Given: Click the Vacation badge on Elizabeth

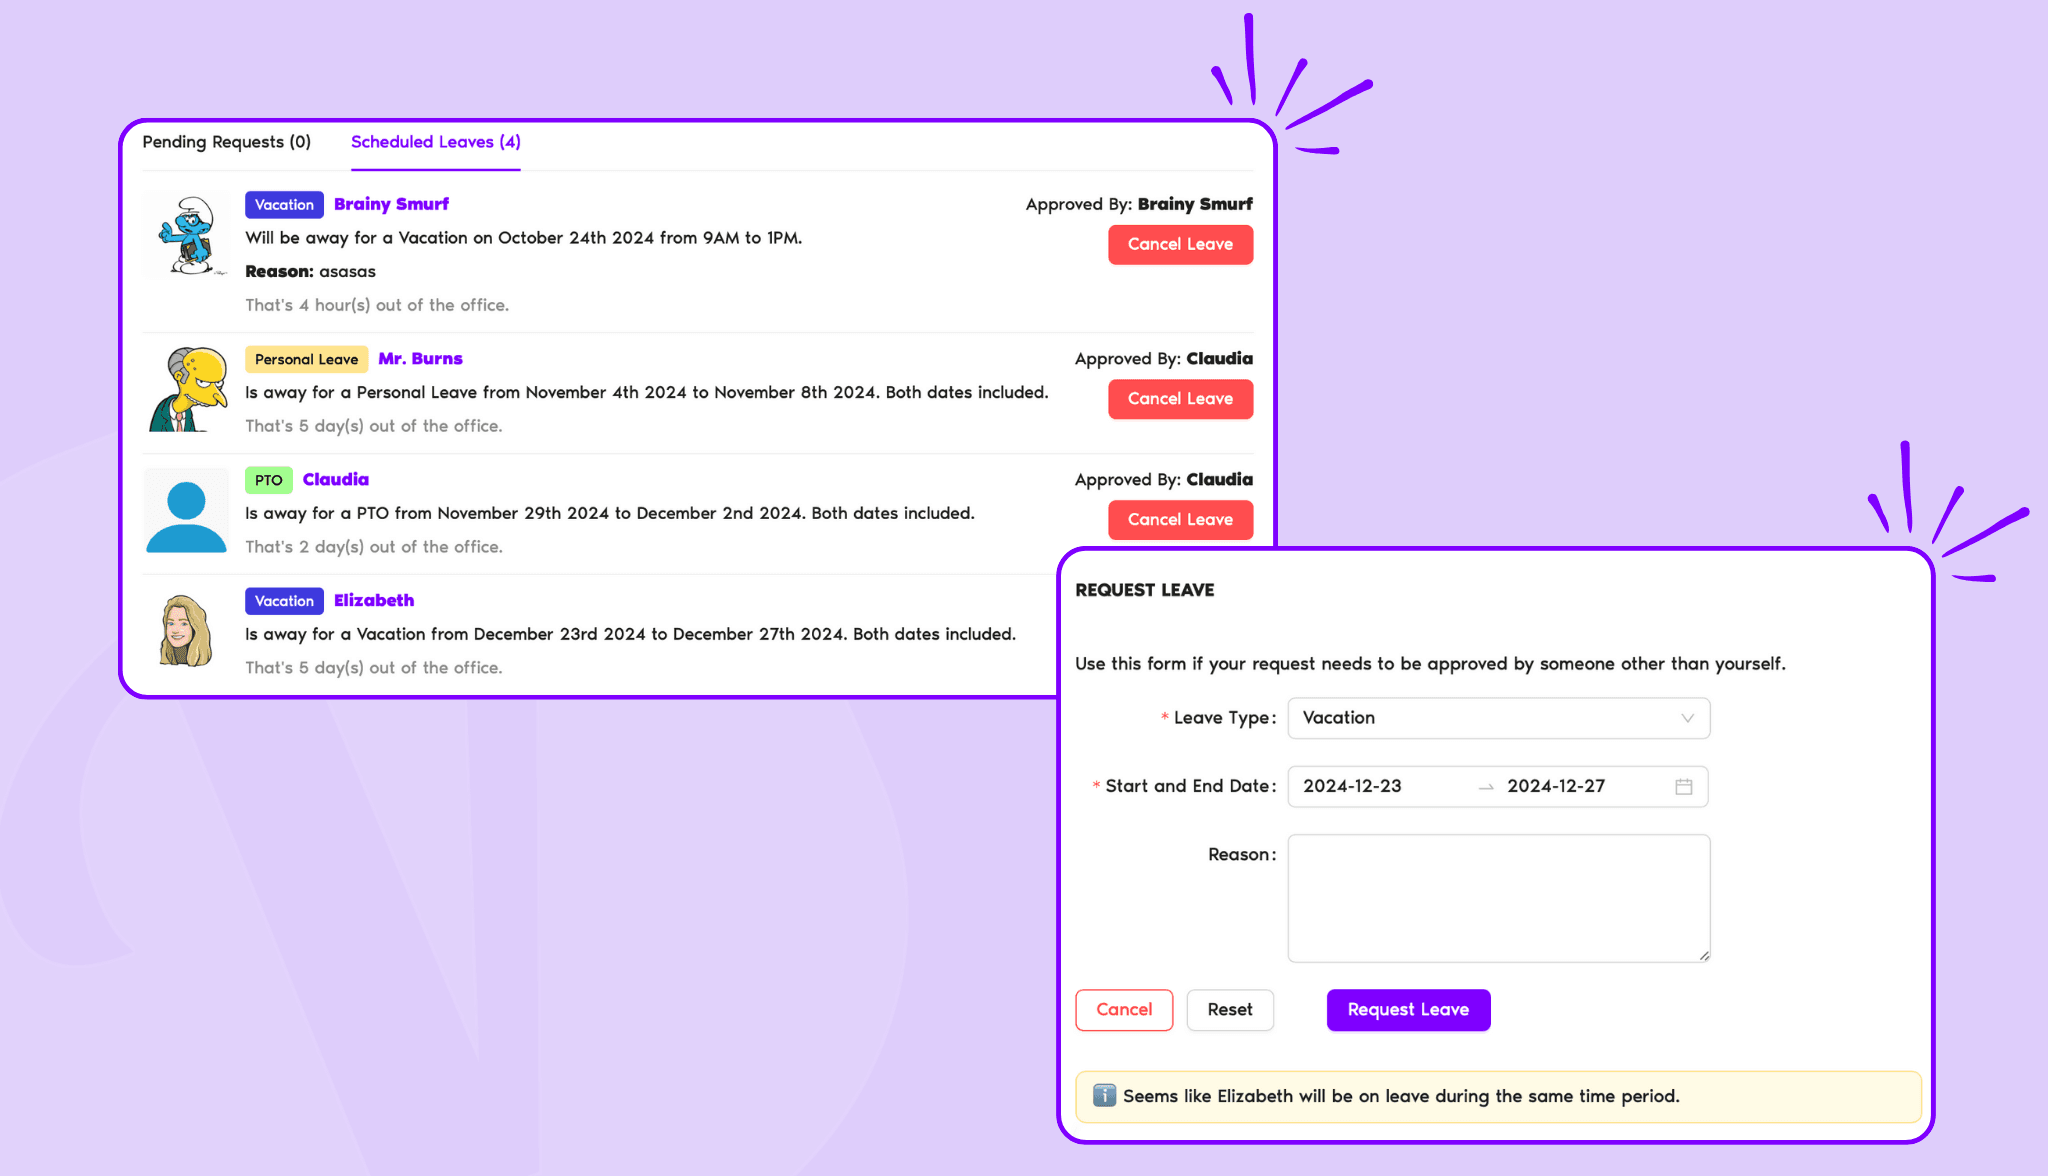Looking at the screenshot, I should pos(281,601).
